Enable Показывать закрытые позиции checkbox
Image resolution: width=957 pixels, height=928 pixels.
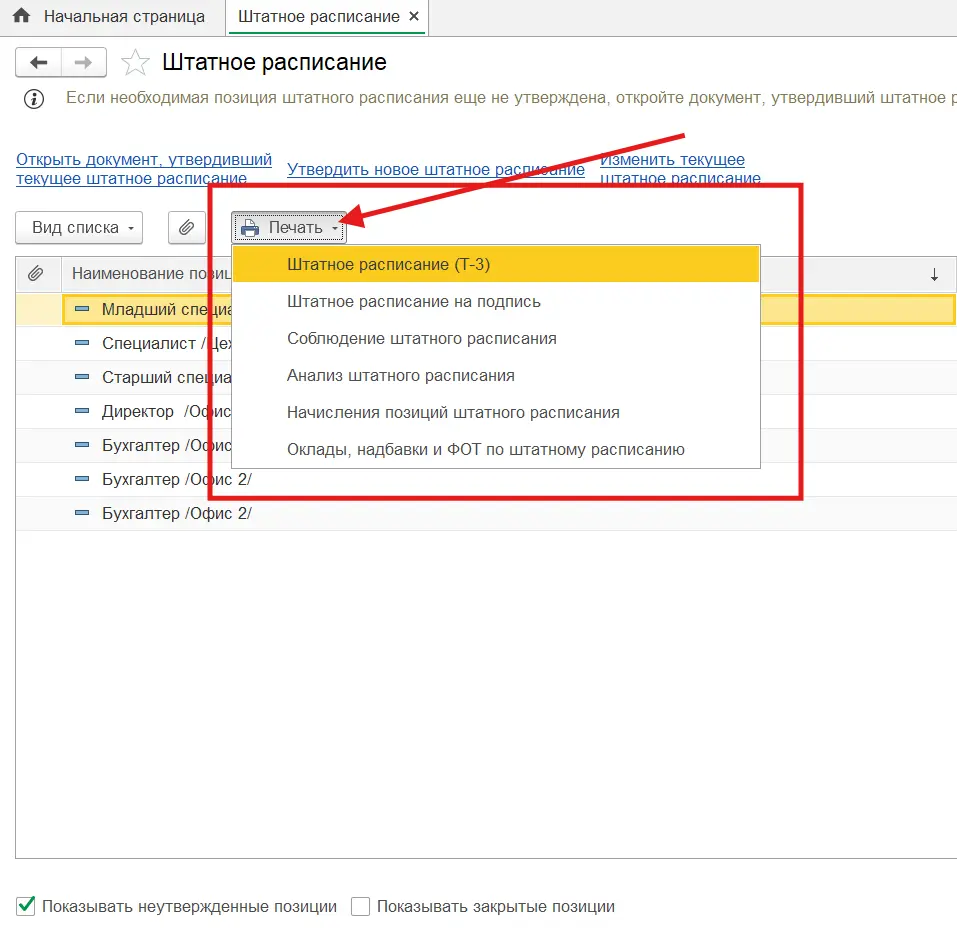(x=361, y=907)
